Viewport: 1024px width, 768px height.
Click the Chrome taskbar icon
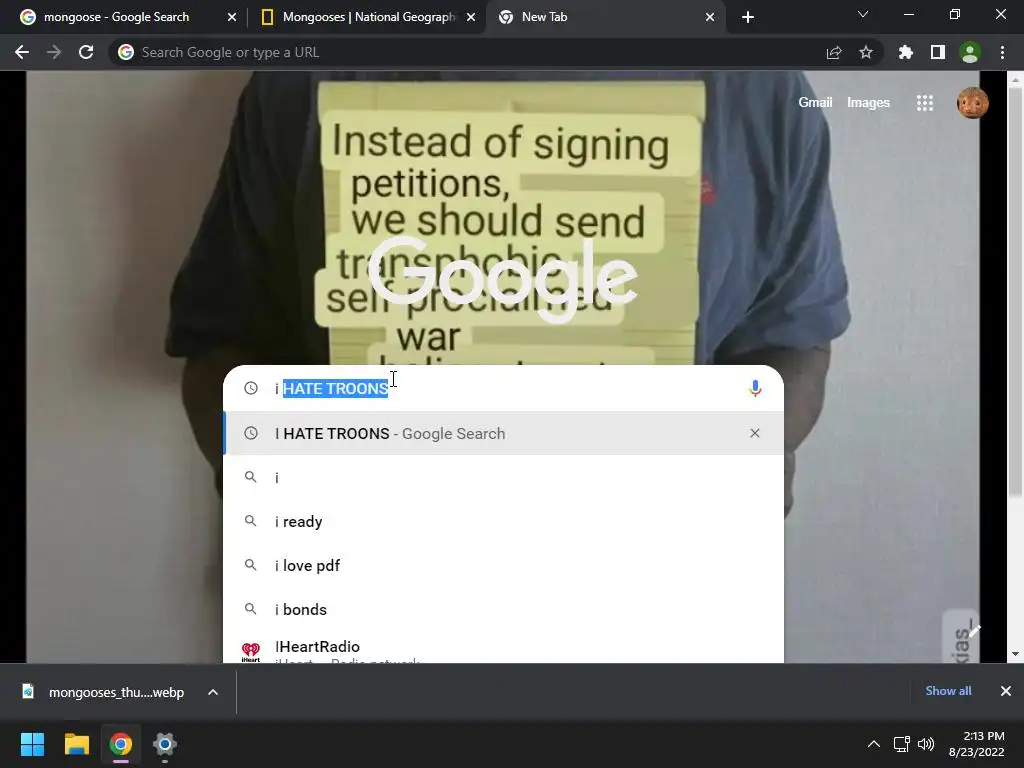click(120, 744)
